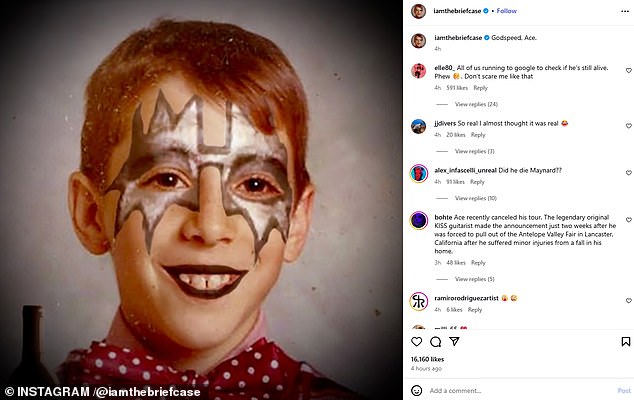Click the comment bubble icon
The width and height of the screenshot is (634, 400).
[x=436, y=341]
